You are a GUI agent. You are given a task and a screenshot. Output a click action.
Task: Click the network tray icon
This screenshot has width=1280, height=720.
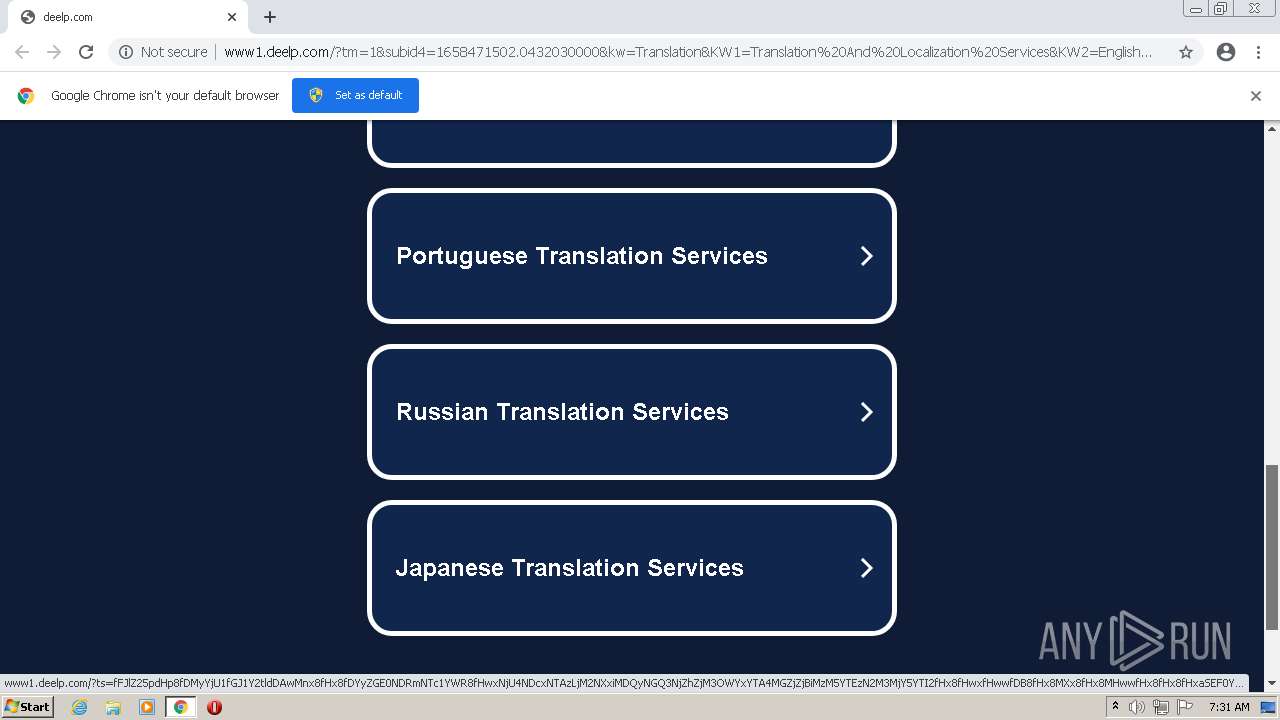coord(1161,707)
